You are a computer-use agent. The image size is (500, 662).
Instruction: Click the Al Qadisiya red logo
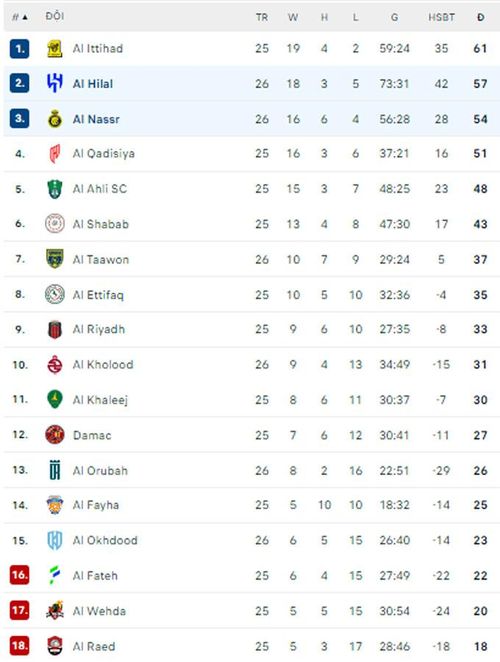54,154
